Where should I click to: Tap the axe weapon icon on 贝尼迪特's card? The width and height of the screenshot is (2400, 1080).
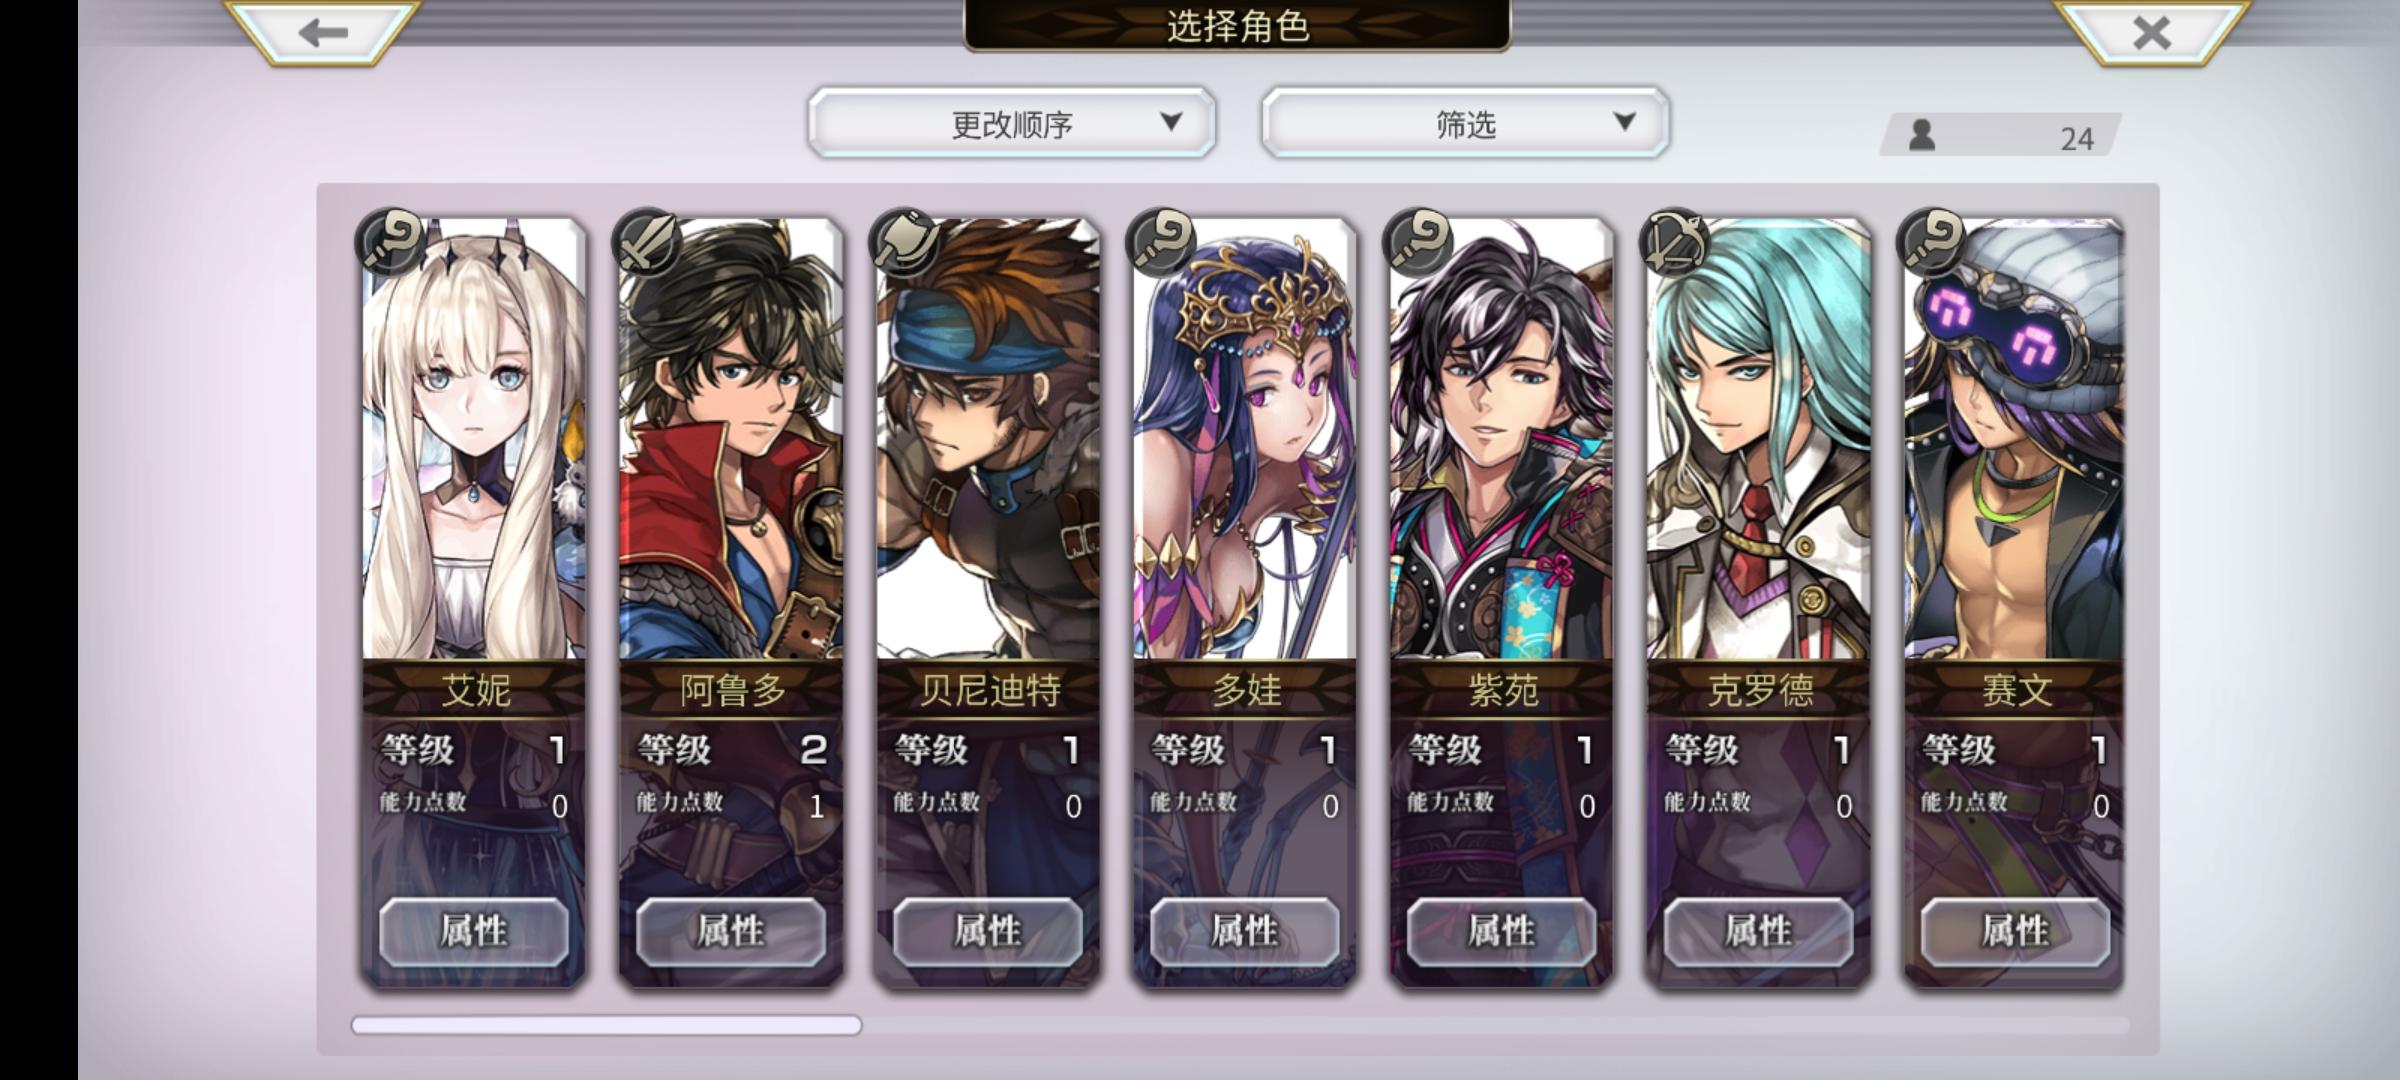point(904,242)
